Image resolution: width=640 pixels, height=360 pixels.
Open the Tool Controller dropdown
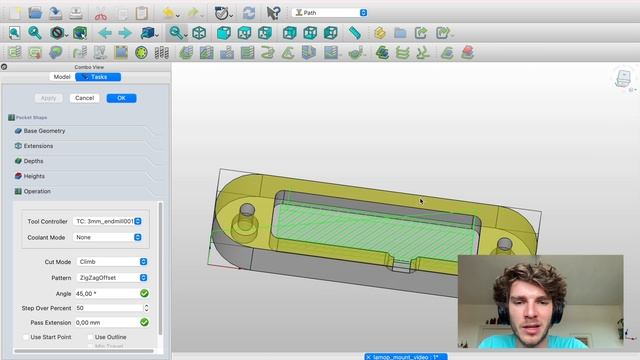[107, 221]
